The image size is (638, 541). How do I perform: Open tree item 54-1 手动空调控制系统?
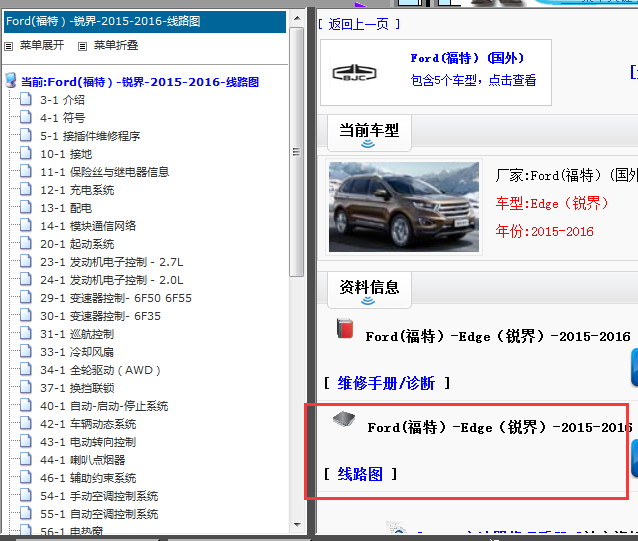tap(99, 496)
